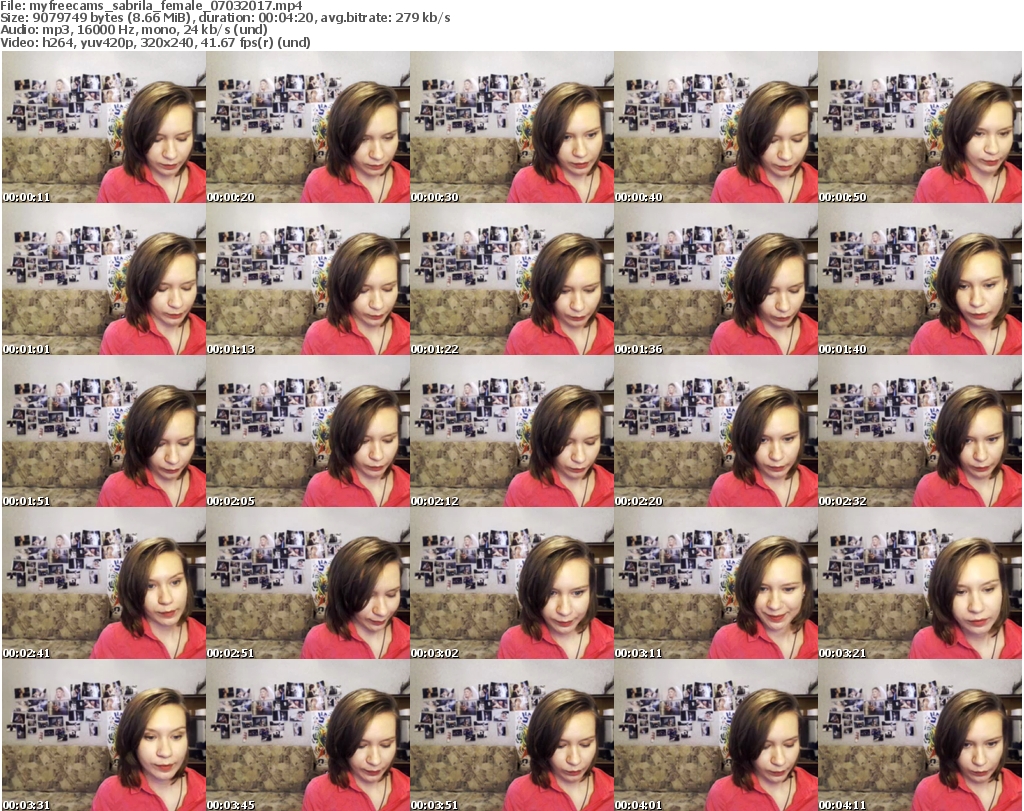Select the thumbnail frame at 00:03:45
This screenshot has height=811, width=1024.
(x=308, y=735)
